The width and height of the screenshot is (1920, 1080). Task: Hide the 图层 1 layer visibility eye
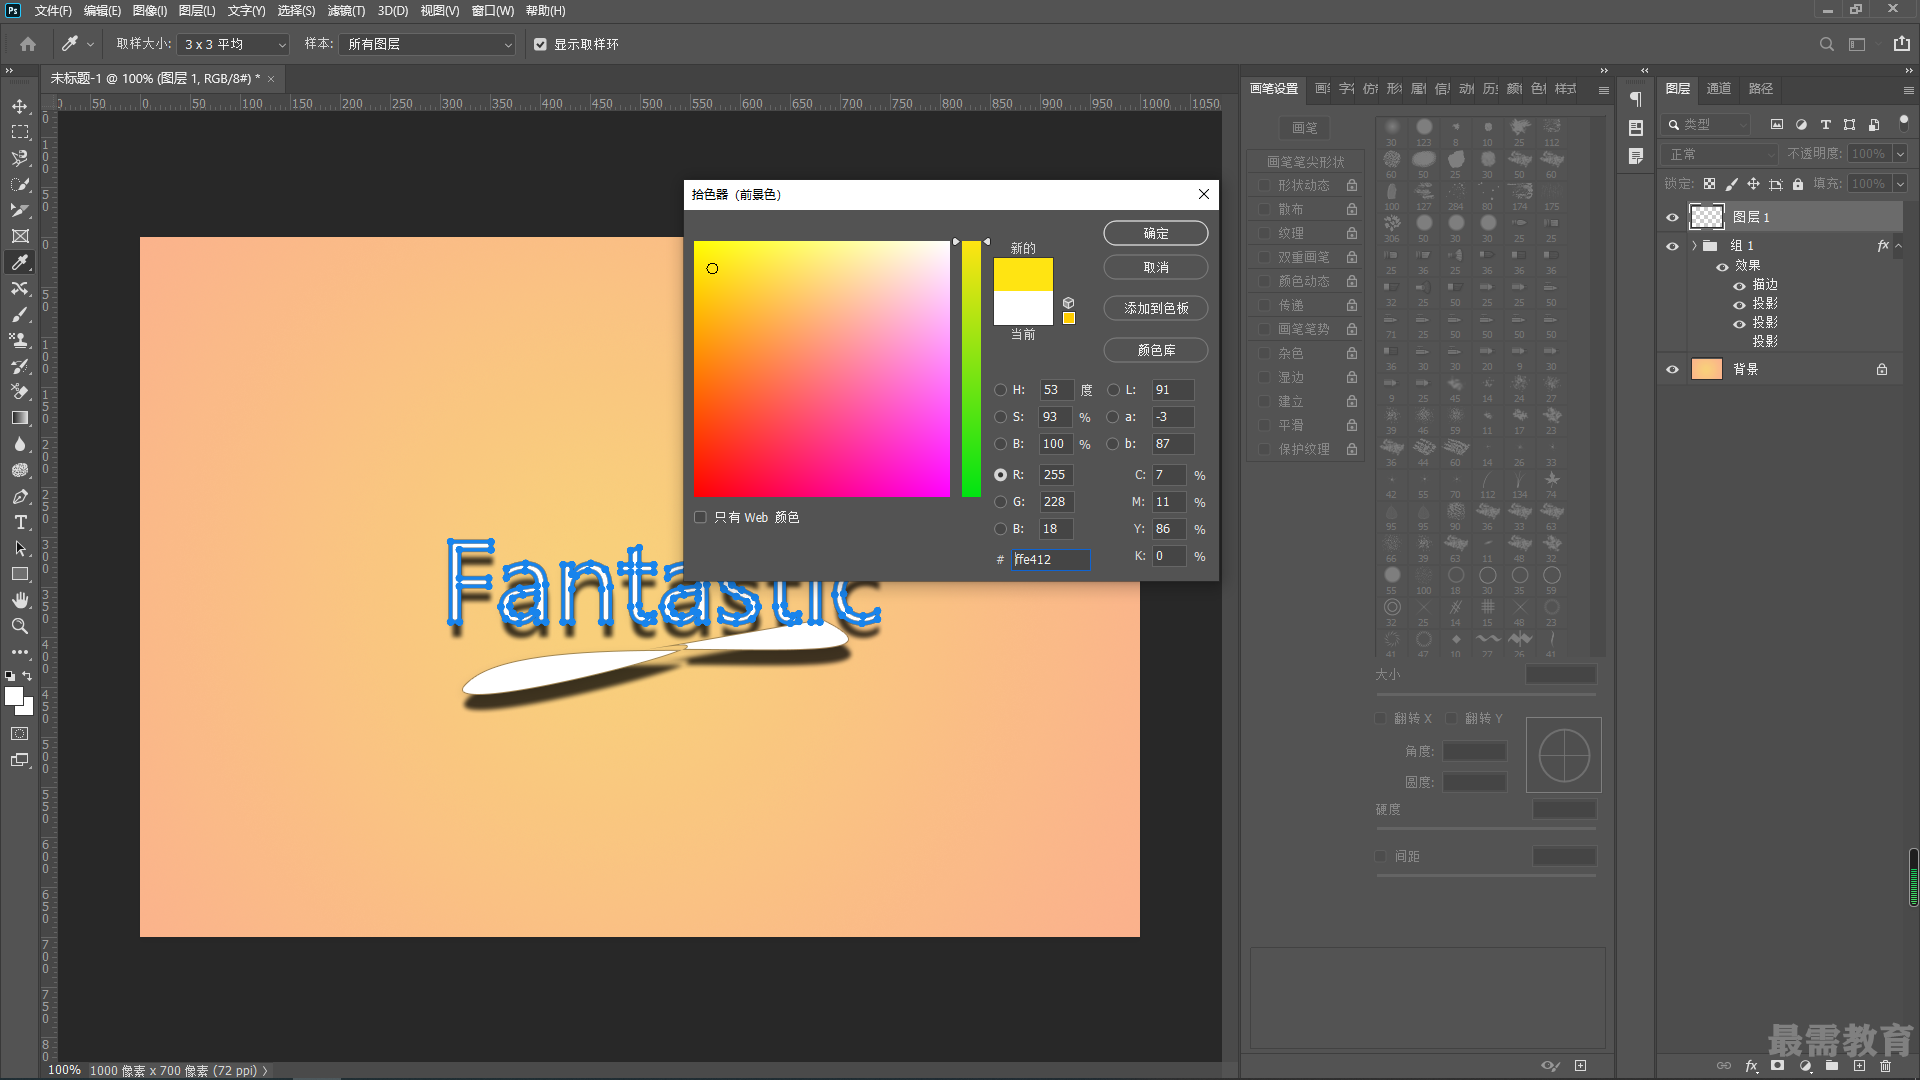[x=1672, y=217]
